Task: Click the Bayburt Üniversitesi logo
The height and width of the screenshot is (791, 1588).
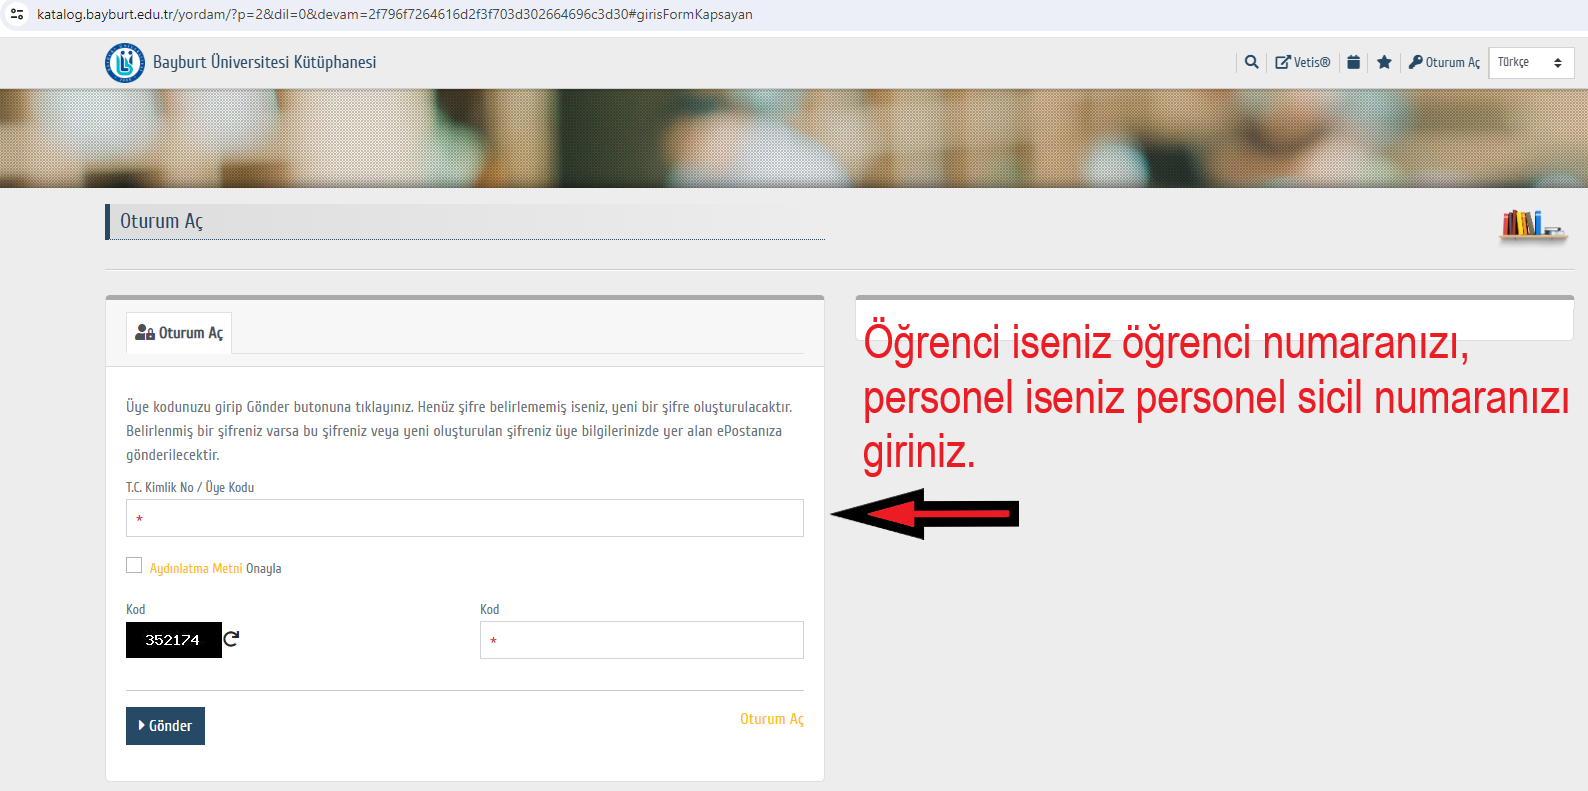Action: pyautogui.click(x=125, y=63)
